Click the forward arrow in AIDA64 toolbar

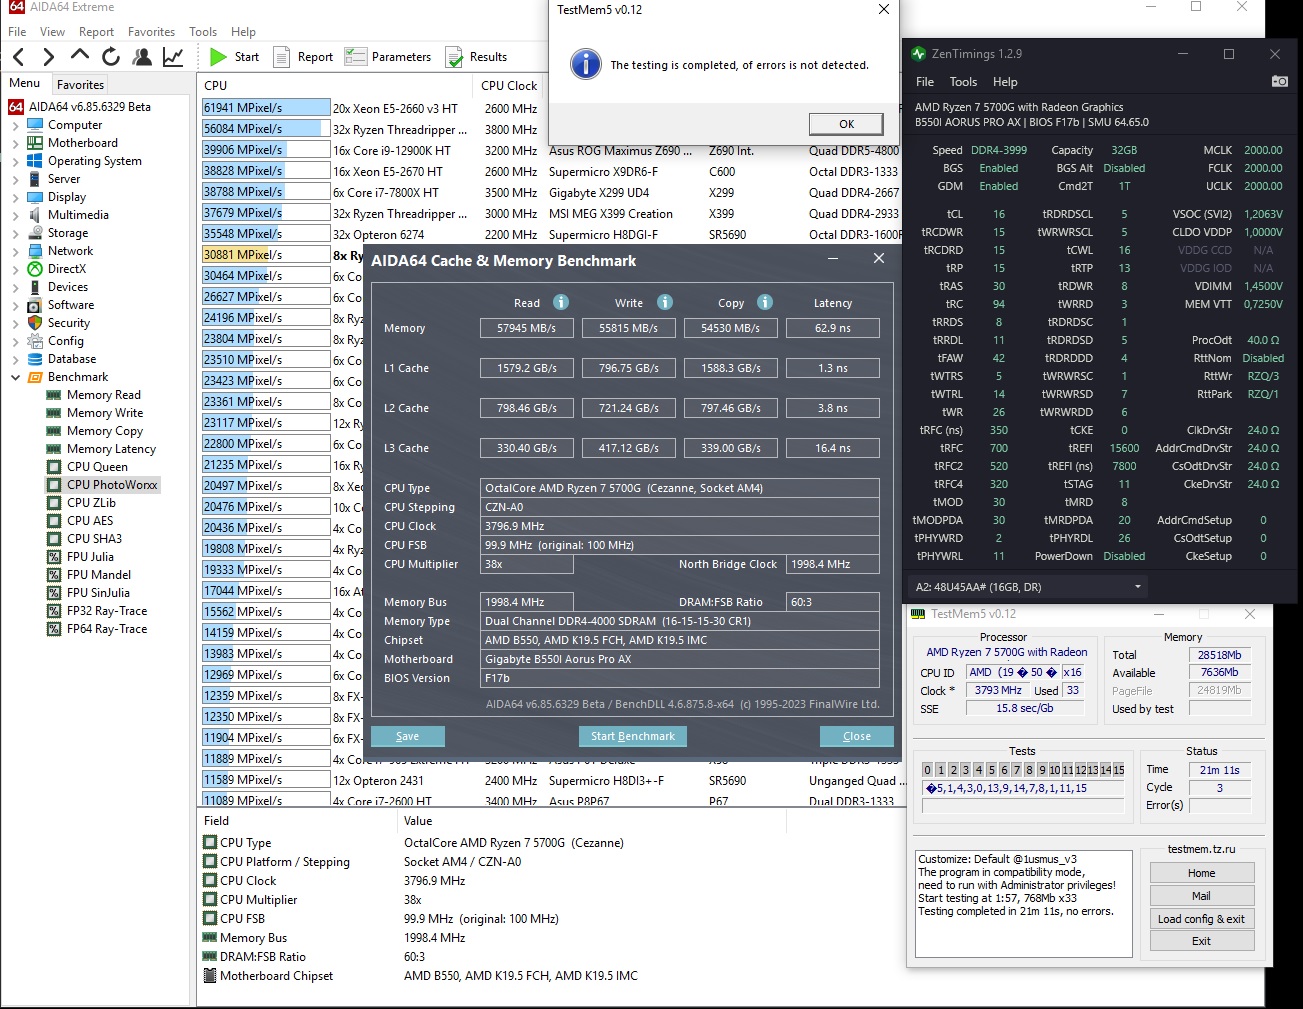pos(49,57)
